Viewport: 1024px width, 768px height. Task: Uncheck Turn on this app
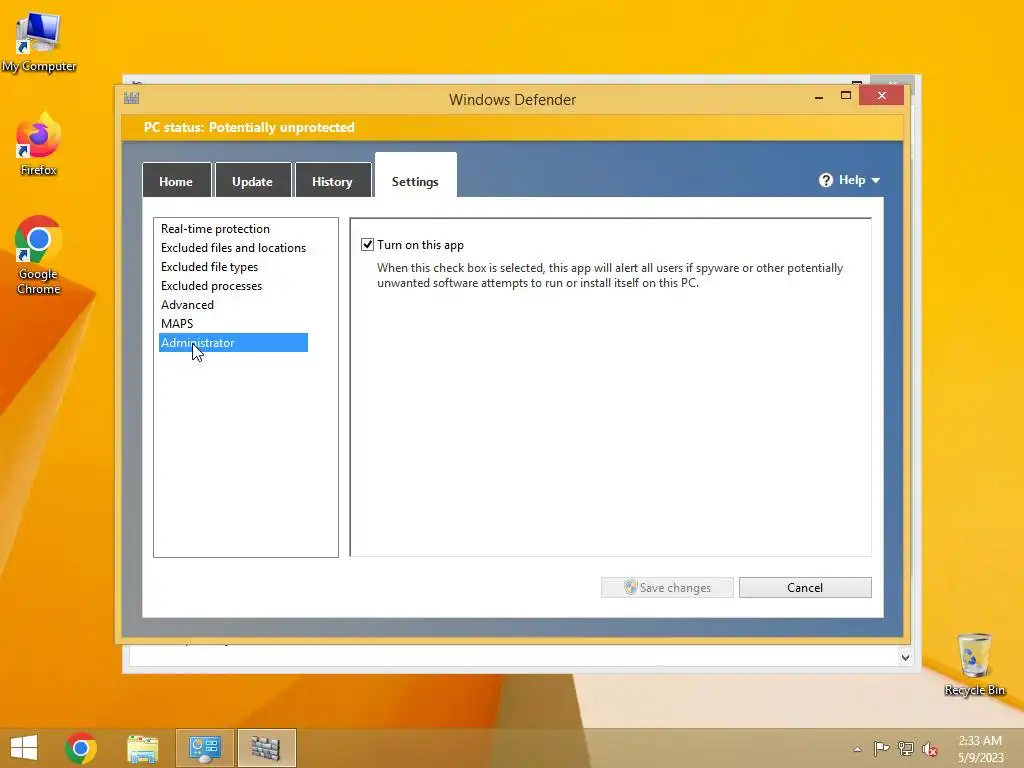(368, 245)
